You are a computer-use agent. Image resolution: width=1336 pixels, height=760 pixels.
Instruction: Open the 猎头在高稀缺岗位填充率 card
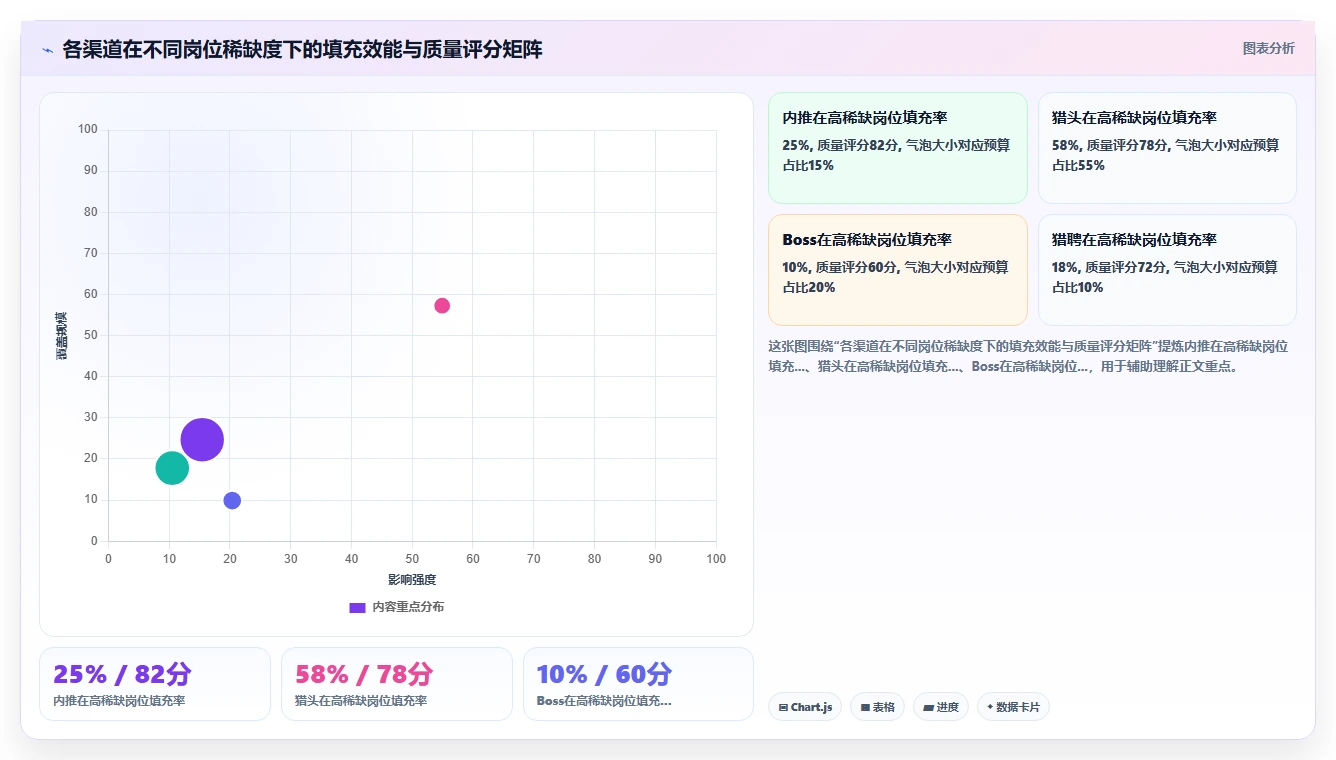[x=1167, y=148]
